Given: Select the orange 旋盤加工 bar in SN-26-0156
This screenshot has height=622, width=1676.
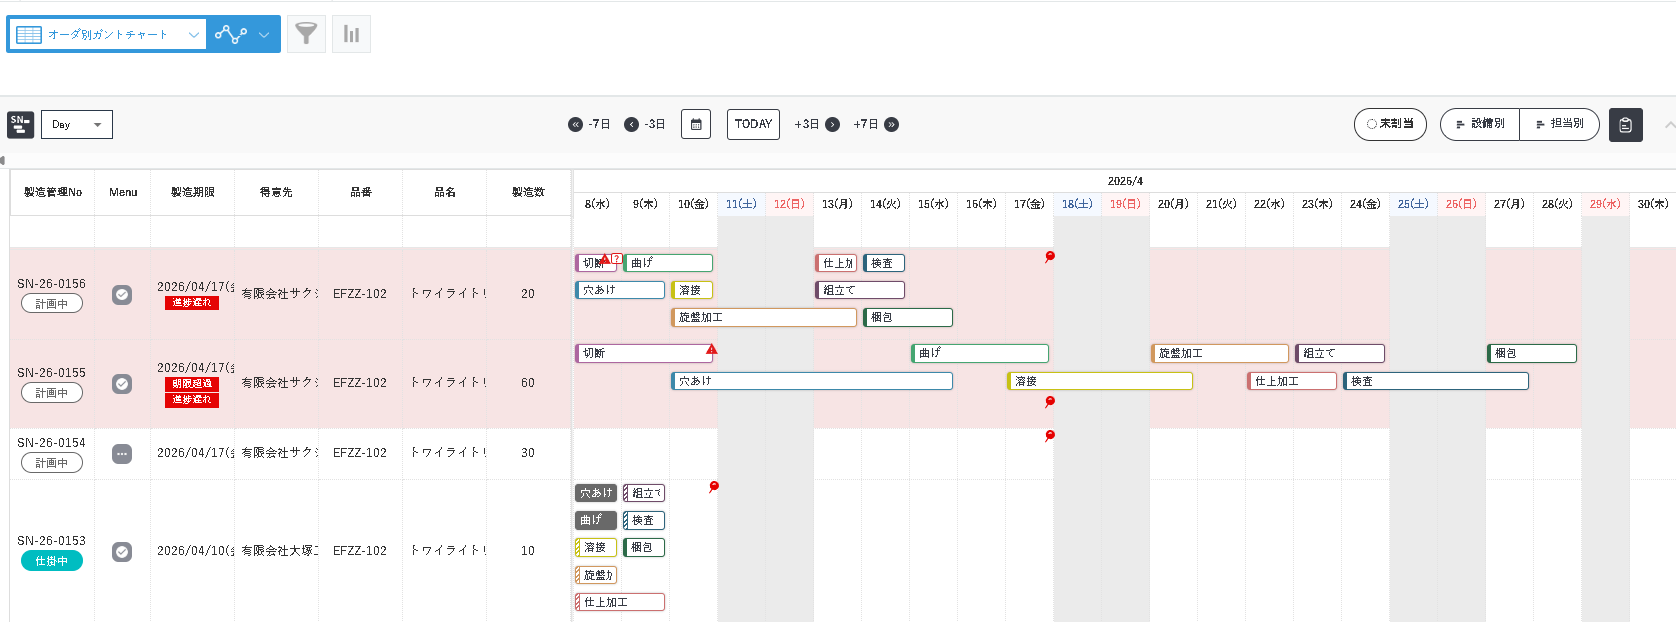Looking at the screenshot, I should 764,317.
